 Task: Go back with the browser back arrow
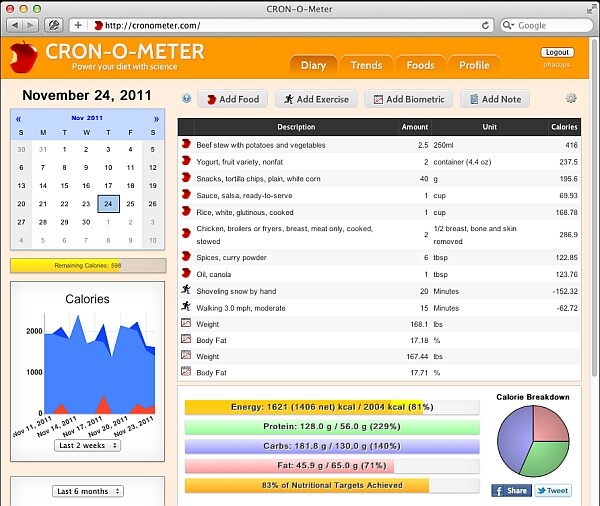(x=15, y=26)
